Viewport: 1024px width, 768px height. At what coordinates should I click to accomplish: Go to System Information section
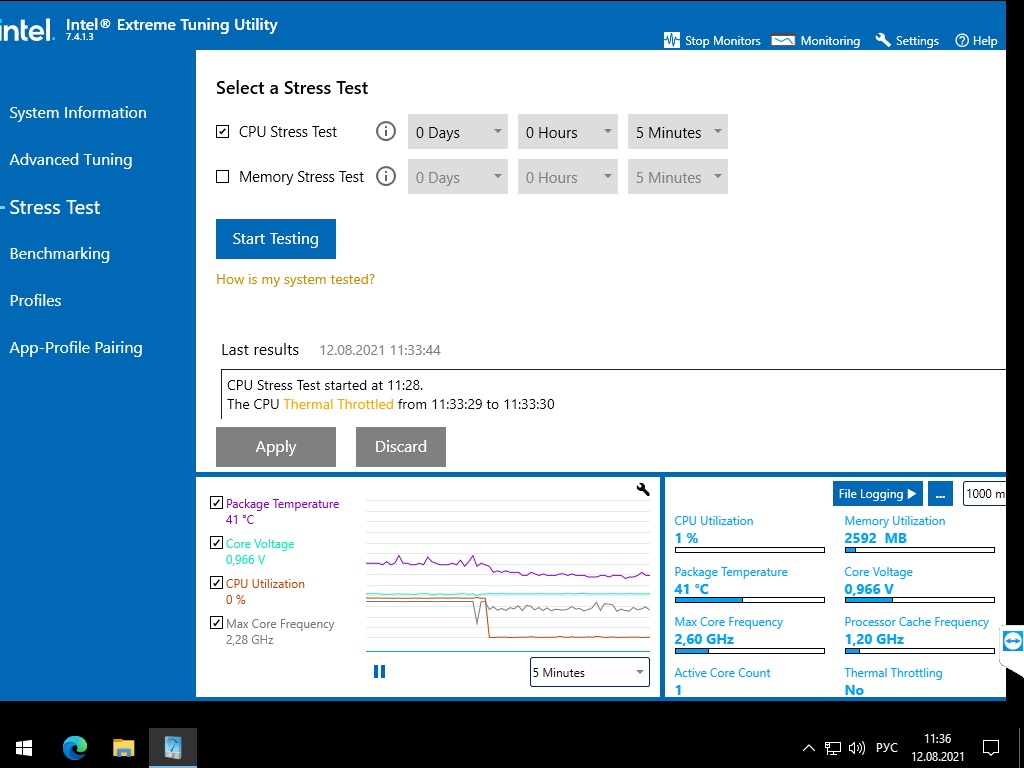78,112
